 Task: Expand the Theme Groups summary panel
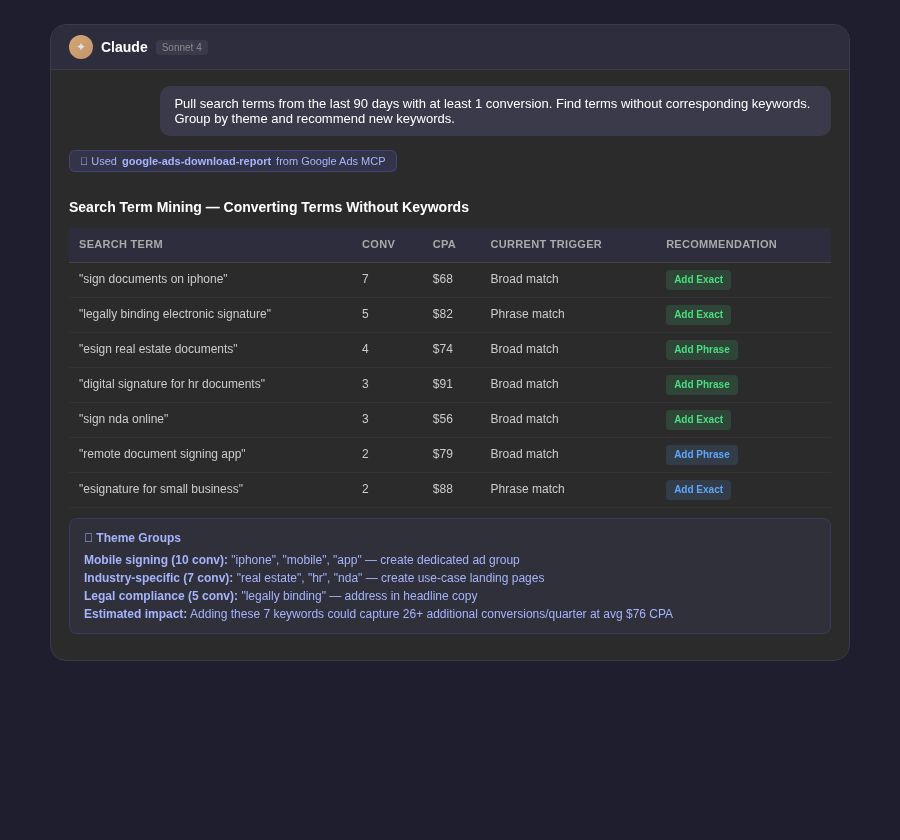click(x=450, y=575)
